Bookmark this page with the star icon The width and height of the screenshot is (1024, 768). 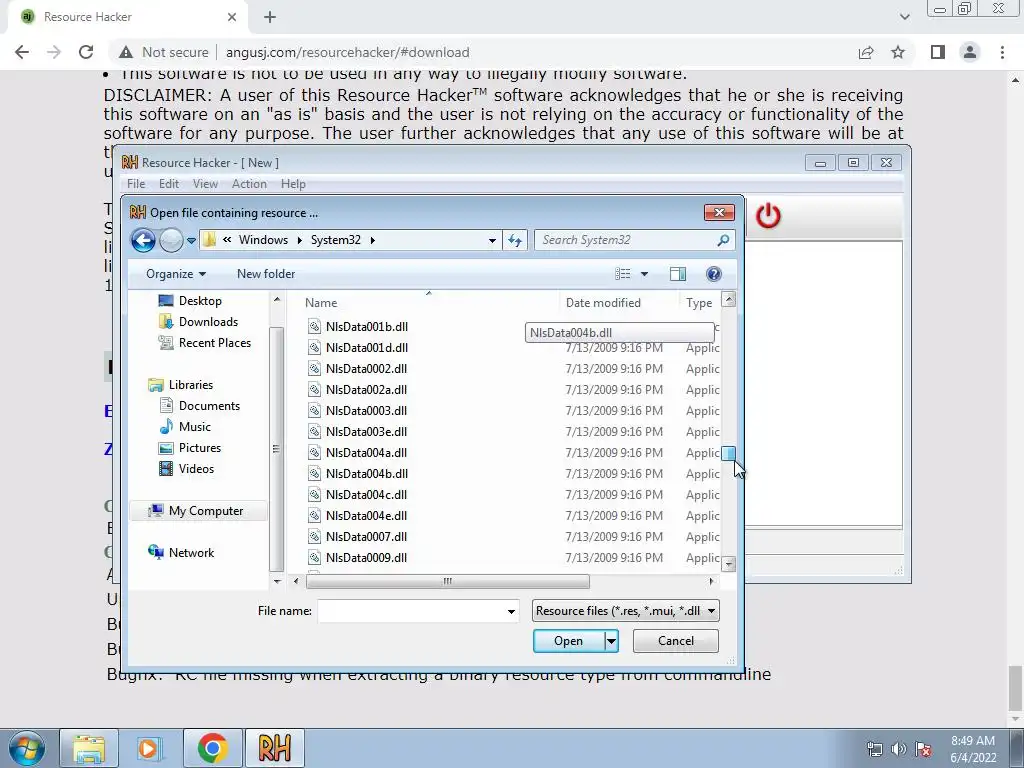click(x=898, y=52)
